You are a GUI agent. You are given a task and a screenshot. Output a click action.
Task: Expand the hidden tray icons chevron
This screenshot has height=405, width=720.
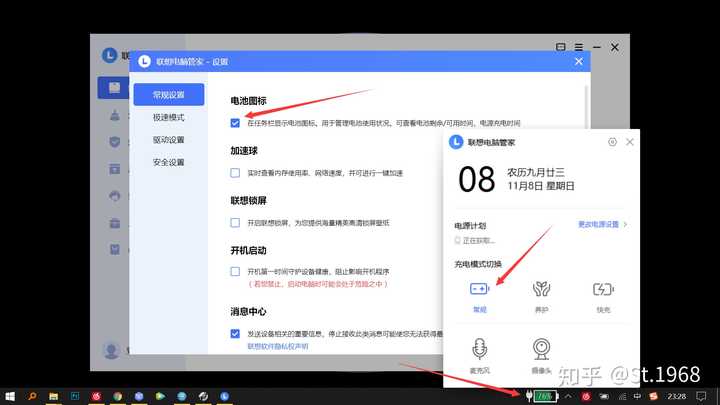click(x=568, y=396)
